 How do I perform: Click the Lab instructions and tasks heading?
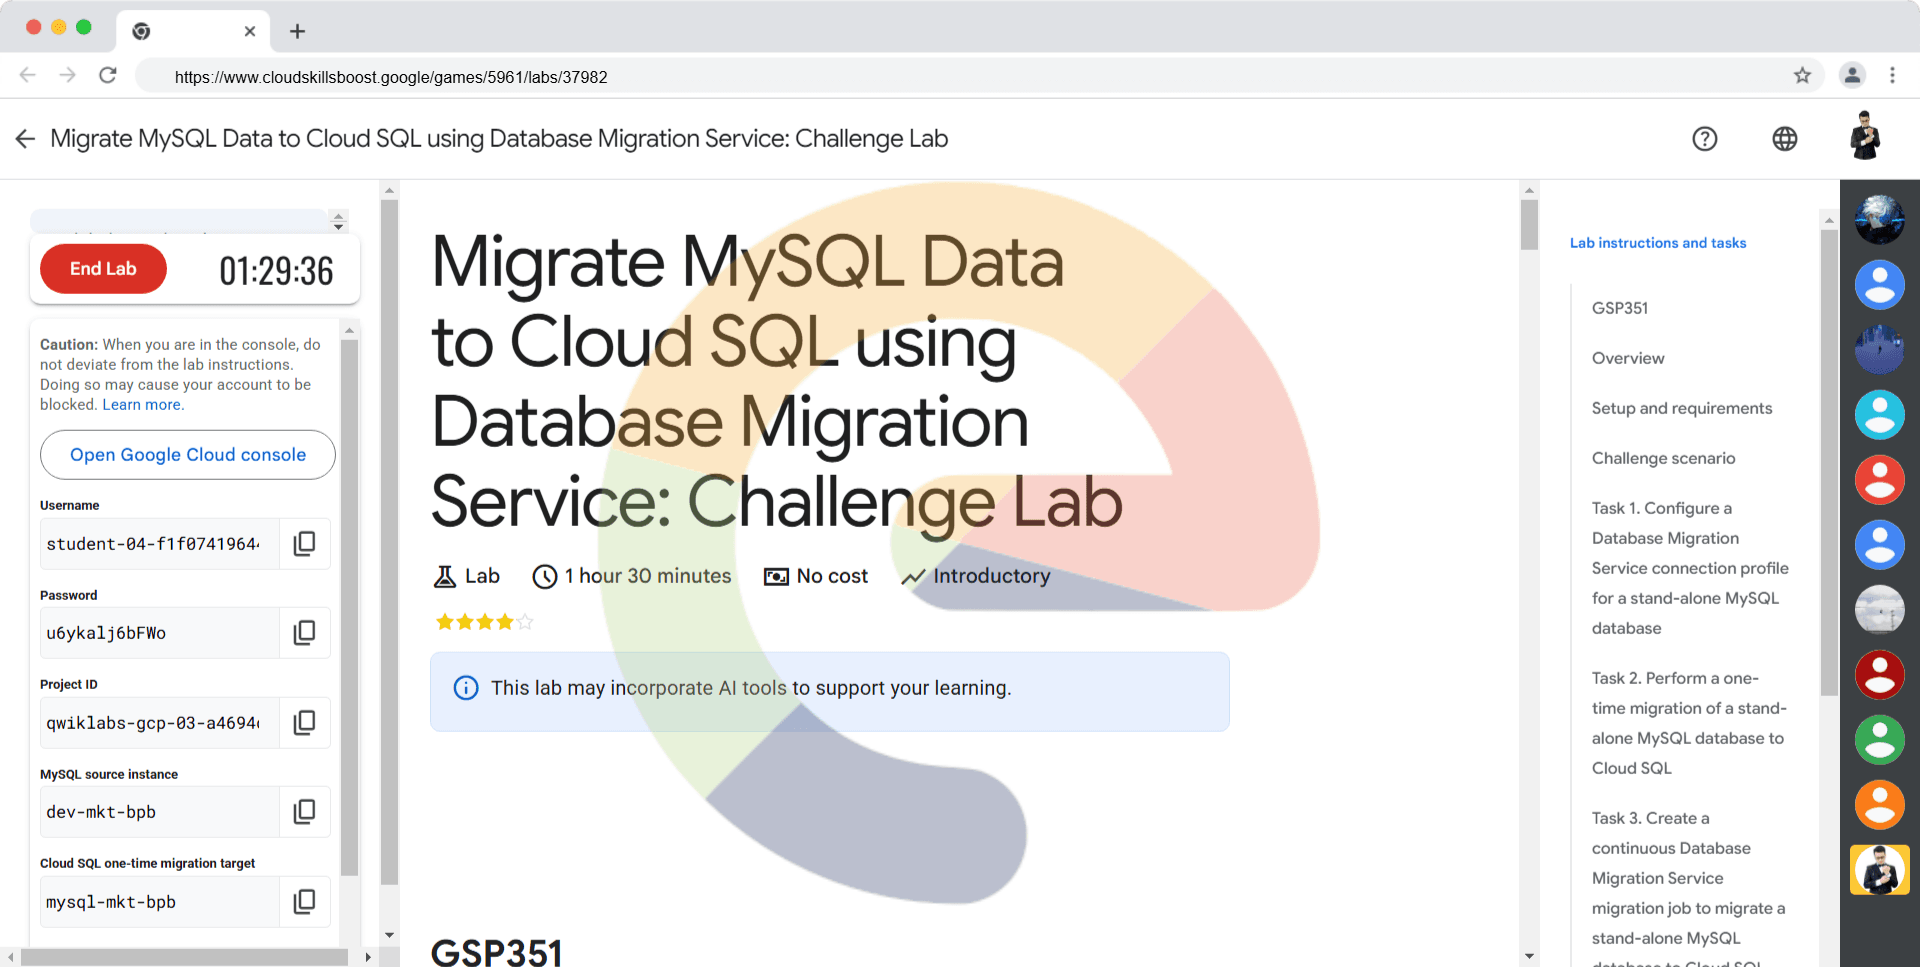(x=1658, y=243)
